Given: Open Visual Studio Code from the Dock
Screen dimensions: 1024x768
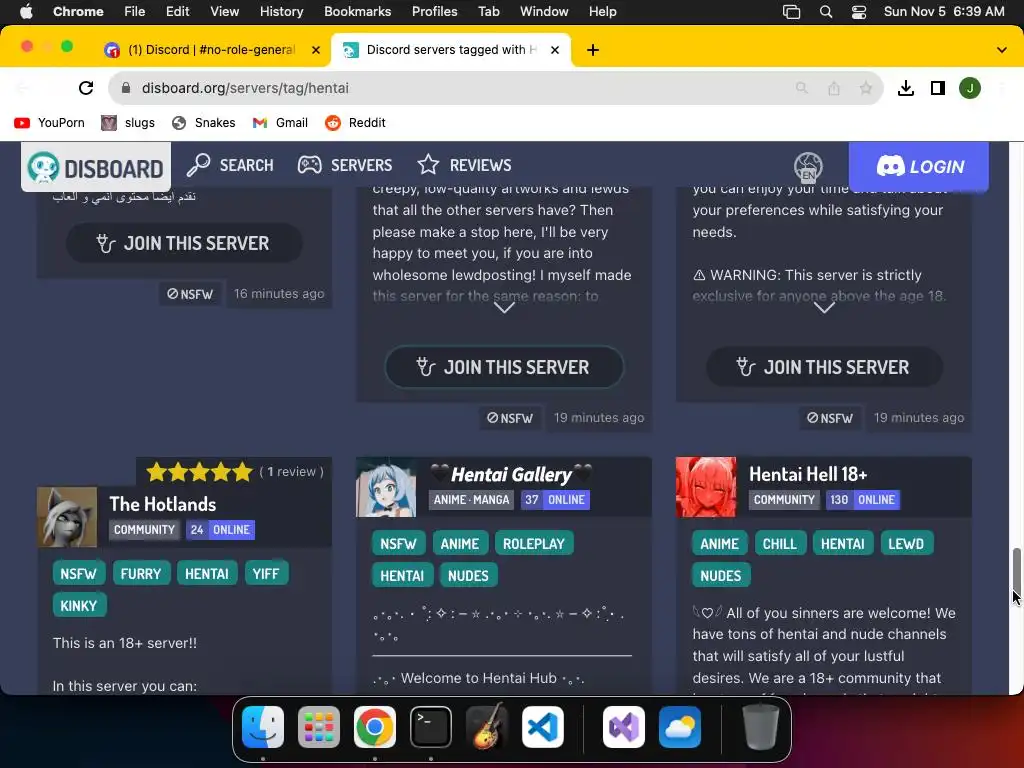Looking at the screenshot, I should [x=543, y=727].
